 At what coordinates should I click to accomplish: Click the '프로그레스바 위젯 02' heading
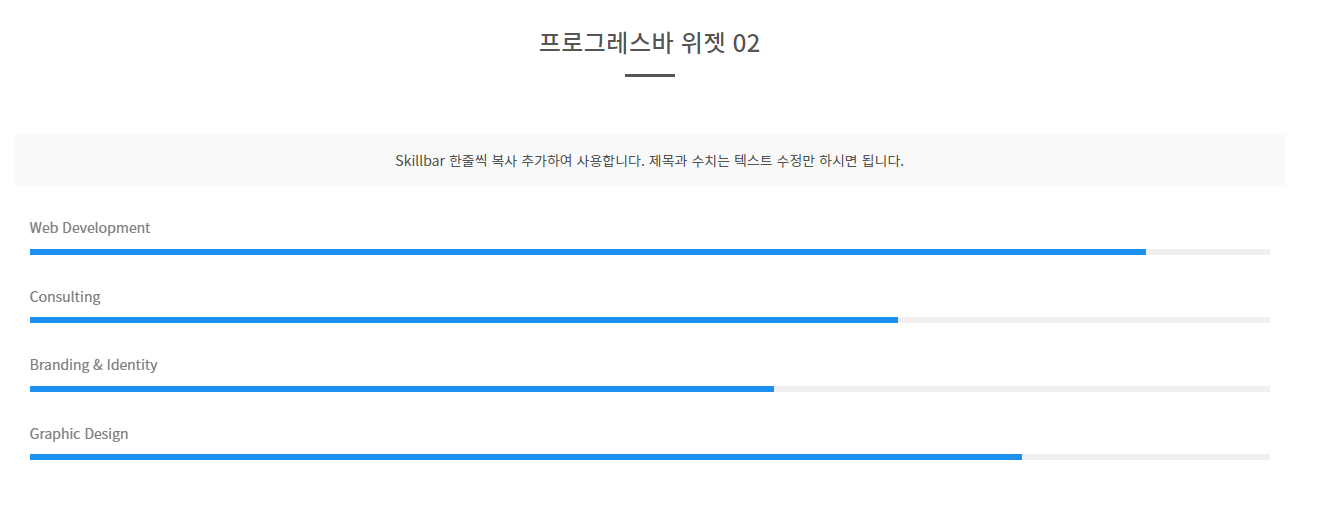point(649,43)
